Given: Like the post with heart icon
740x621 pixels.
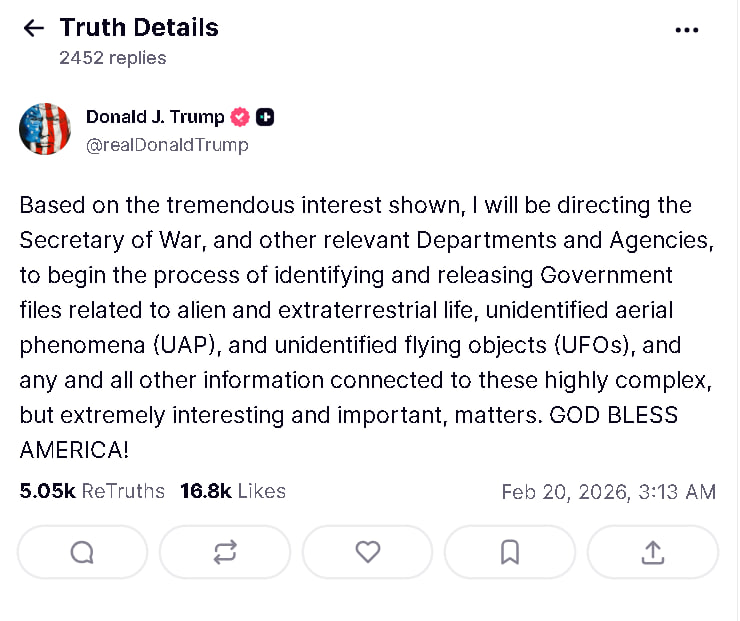Looking at the screenshot, I should click(368, 552).
